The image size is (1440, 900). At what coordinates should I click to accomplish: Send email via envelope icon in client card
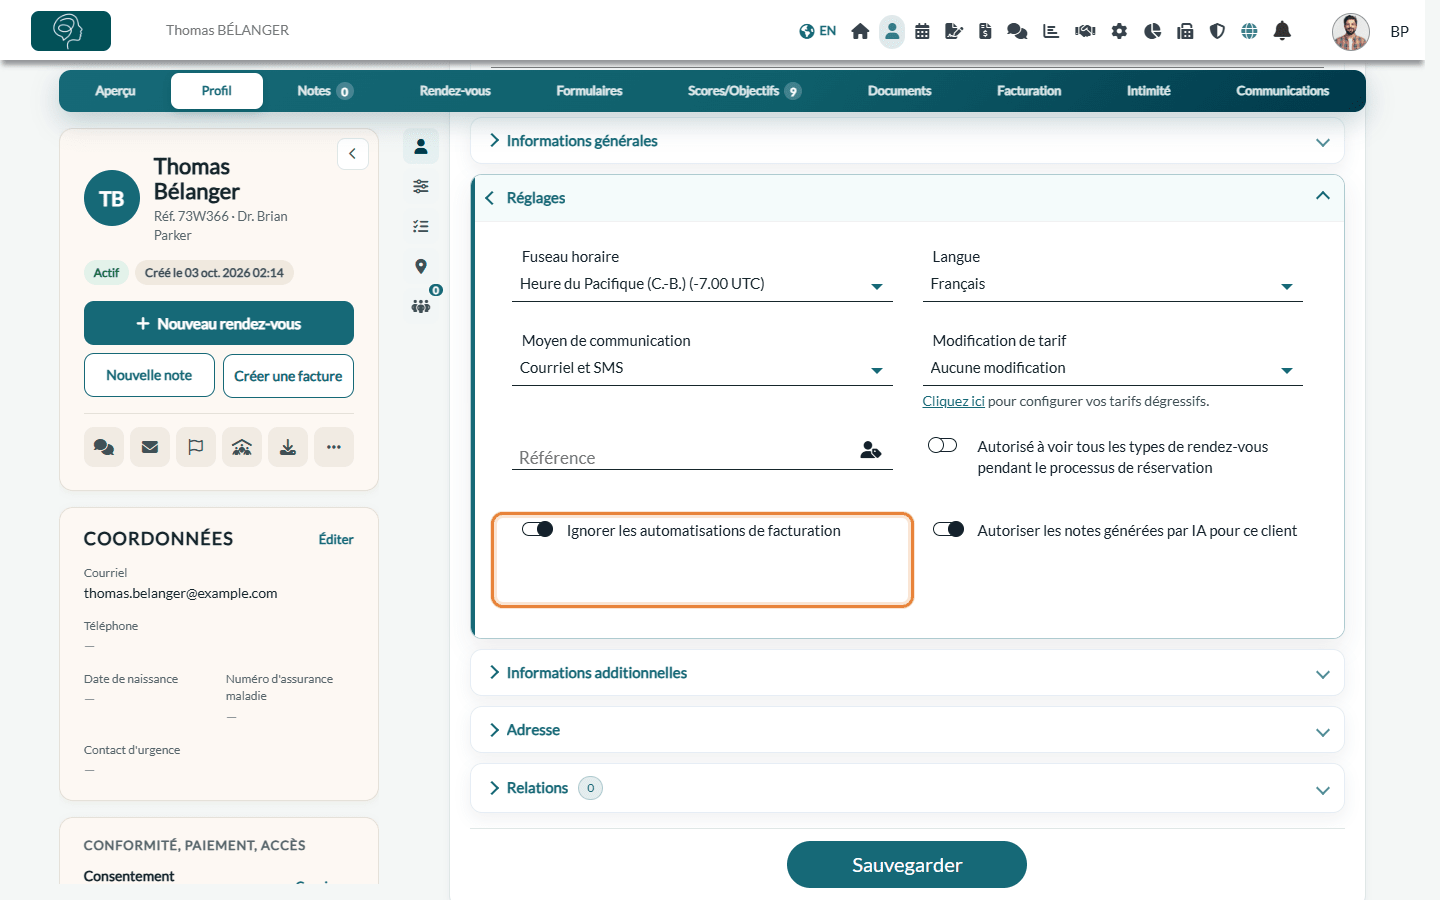point(150,447)
